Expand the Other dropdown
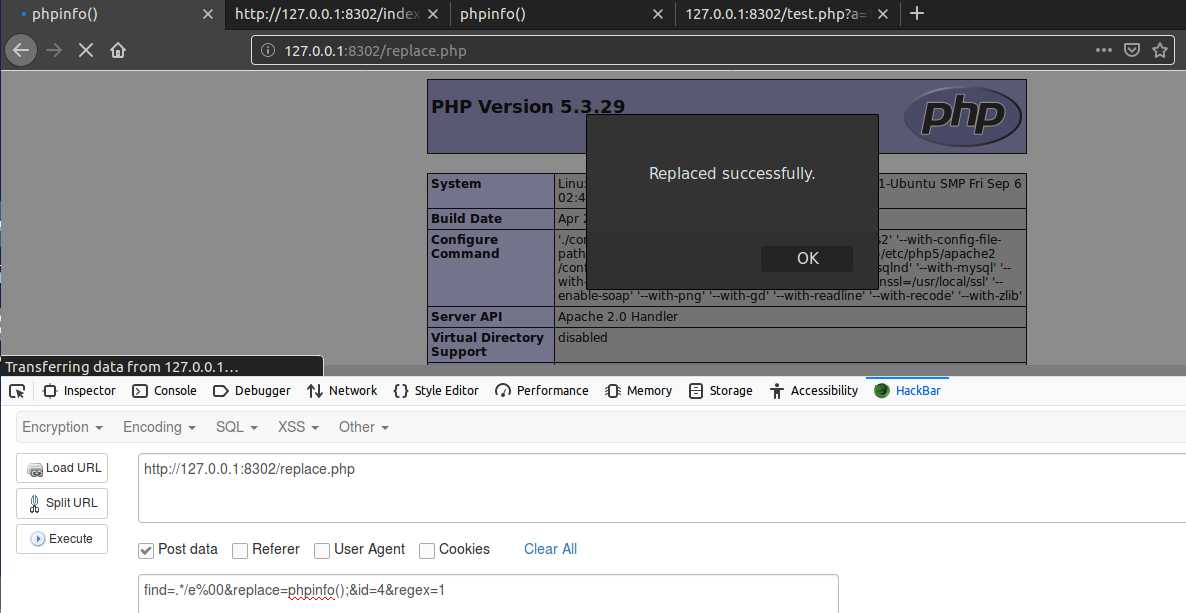 pos(364,427)
